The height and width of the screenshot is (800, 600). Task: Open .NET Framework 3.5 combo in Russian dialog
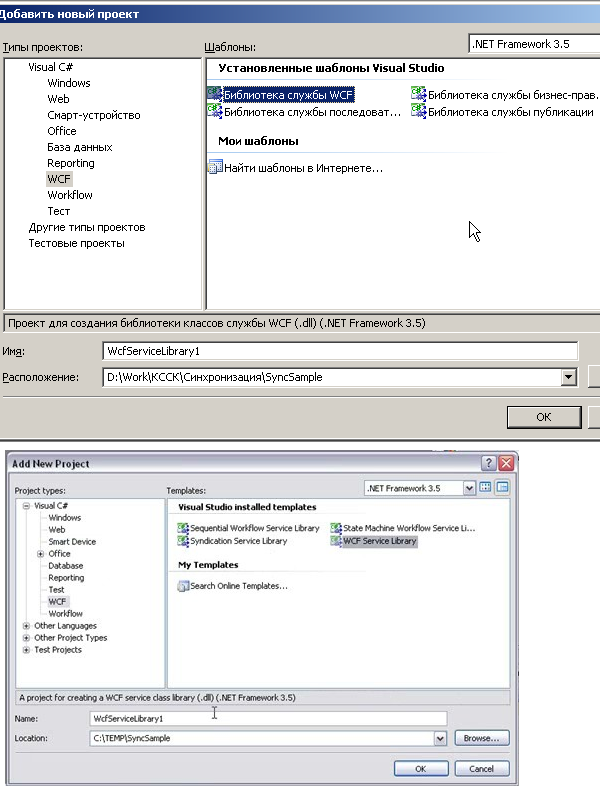point(534,44)
